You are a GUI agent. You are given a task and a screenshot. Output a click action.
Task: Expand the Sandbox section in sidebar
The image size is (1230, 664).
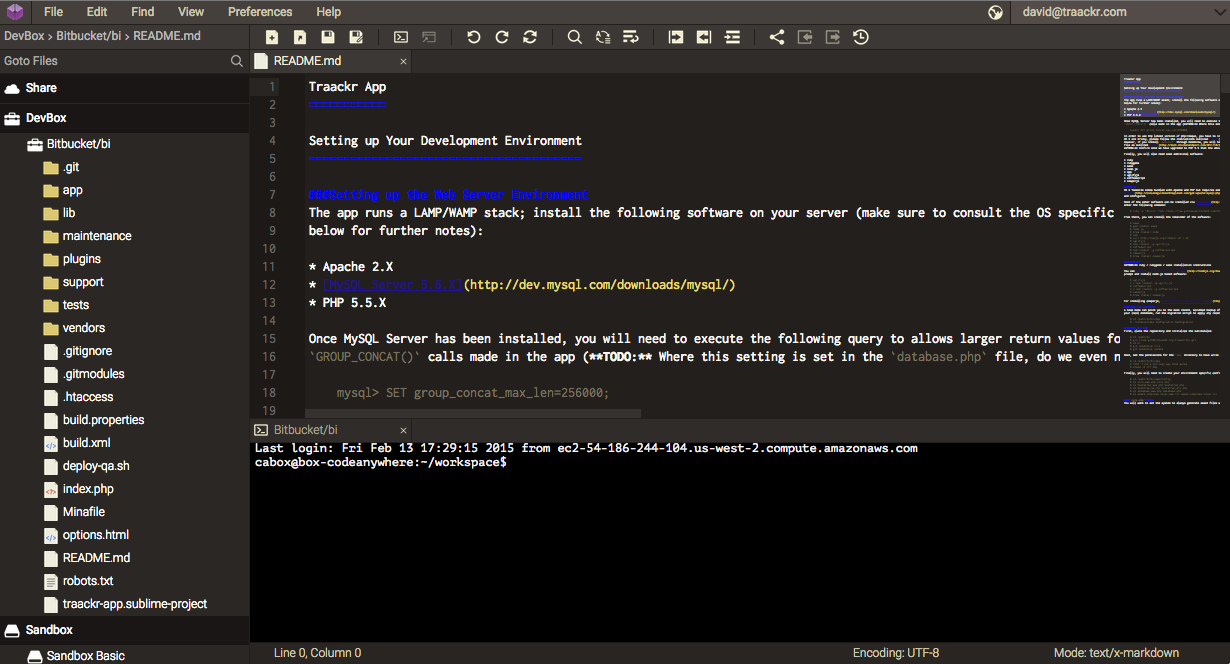pyautogui.click(x=124, y=630)
